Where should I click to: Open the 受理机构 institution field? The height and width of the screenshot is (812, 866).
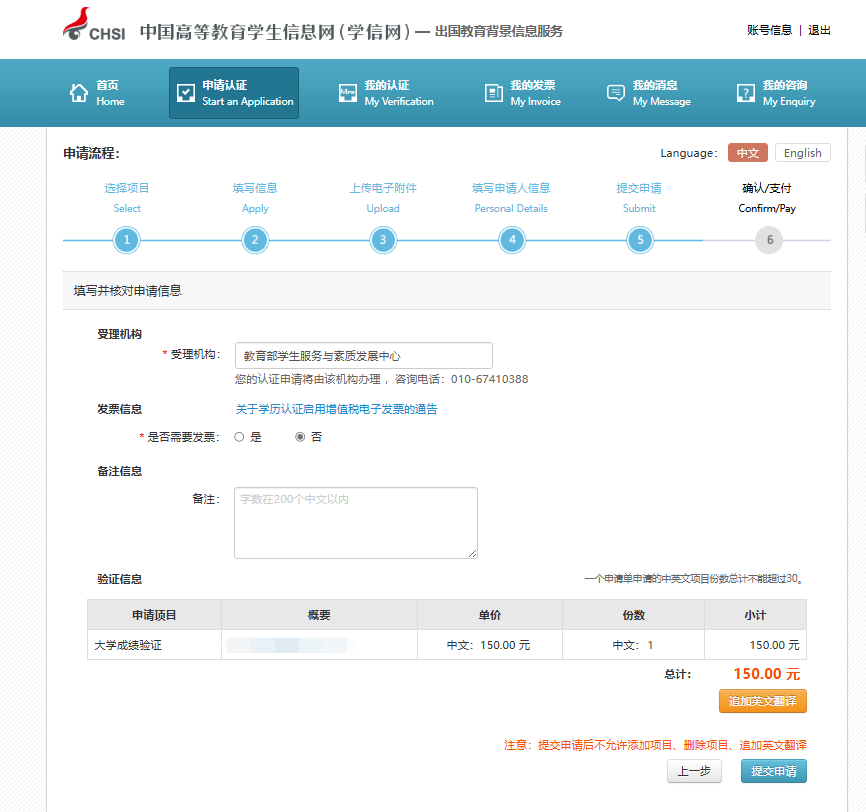pyautogui.click(x=363, y=355)
